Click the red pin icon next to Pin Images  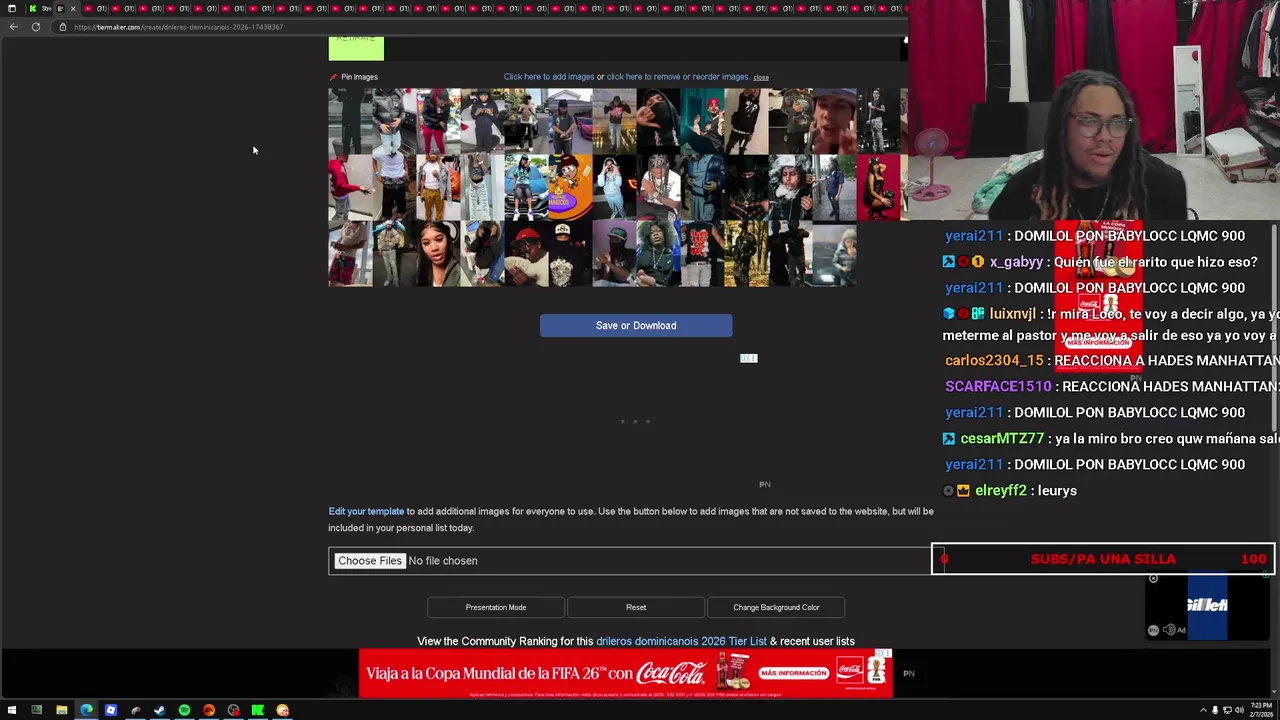(x=333, y=77)
